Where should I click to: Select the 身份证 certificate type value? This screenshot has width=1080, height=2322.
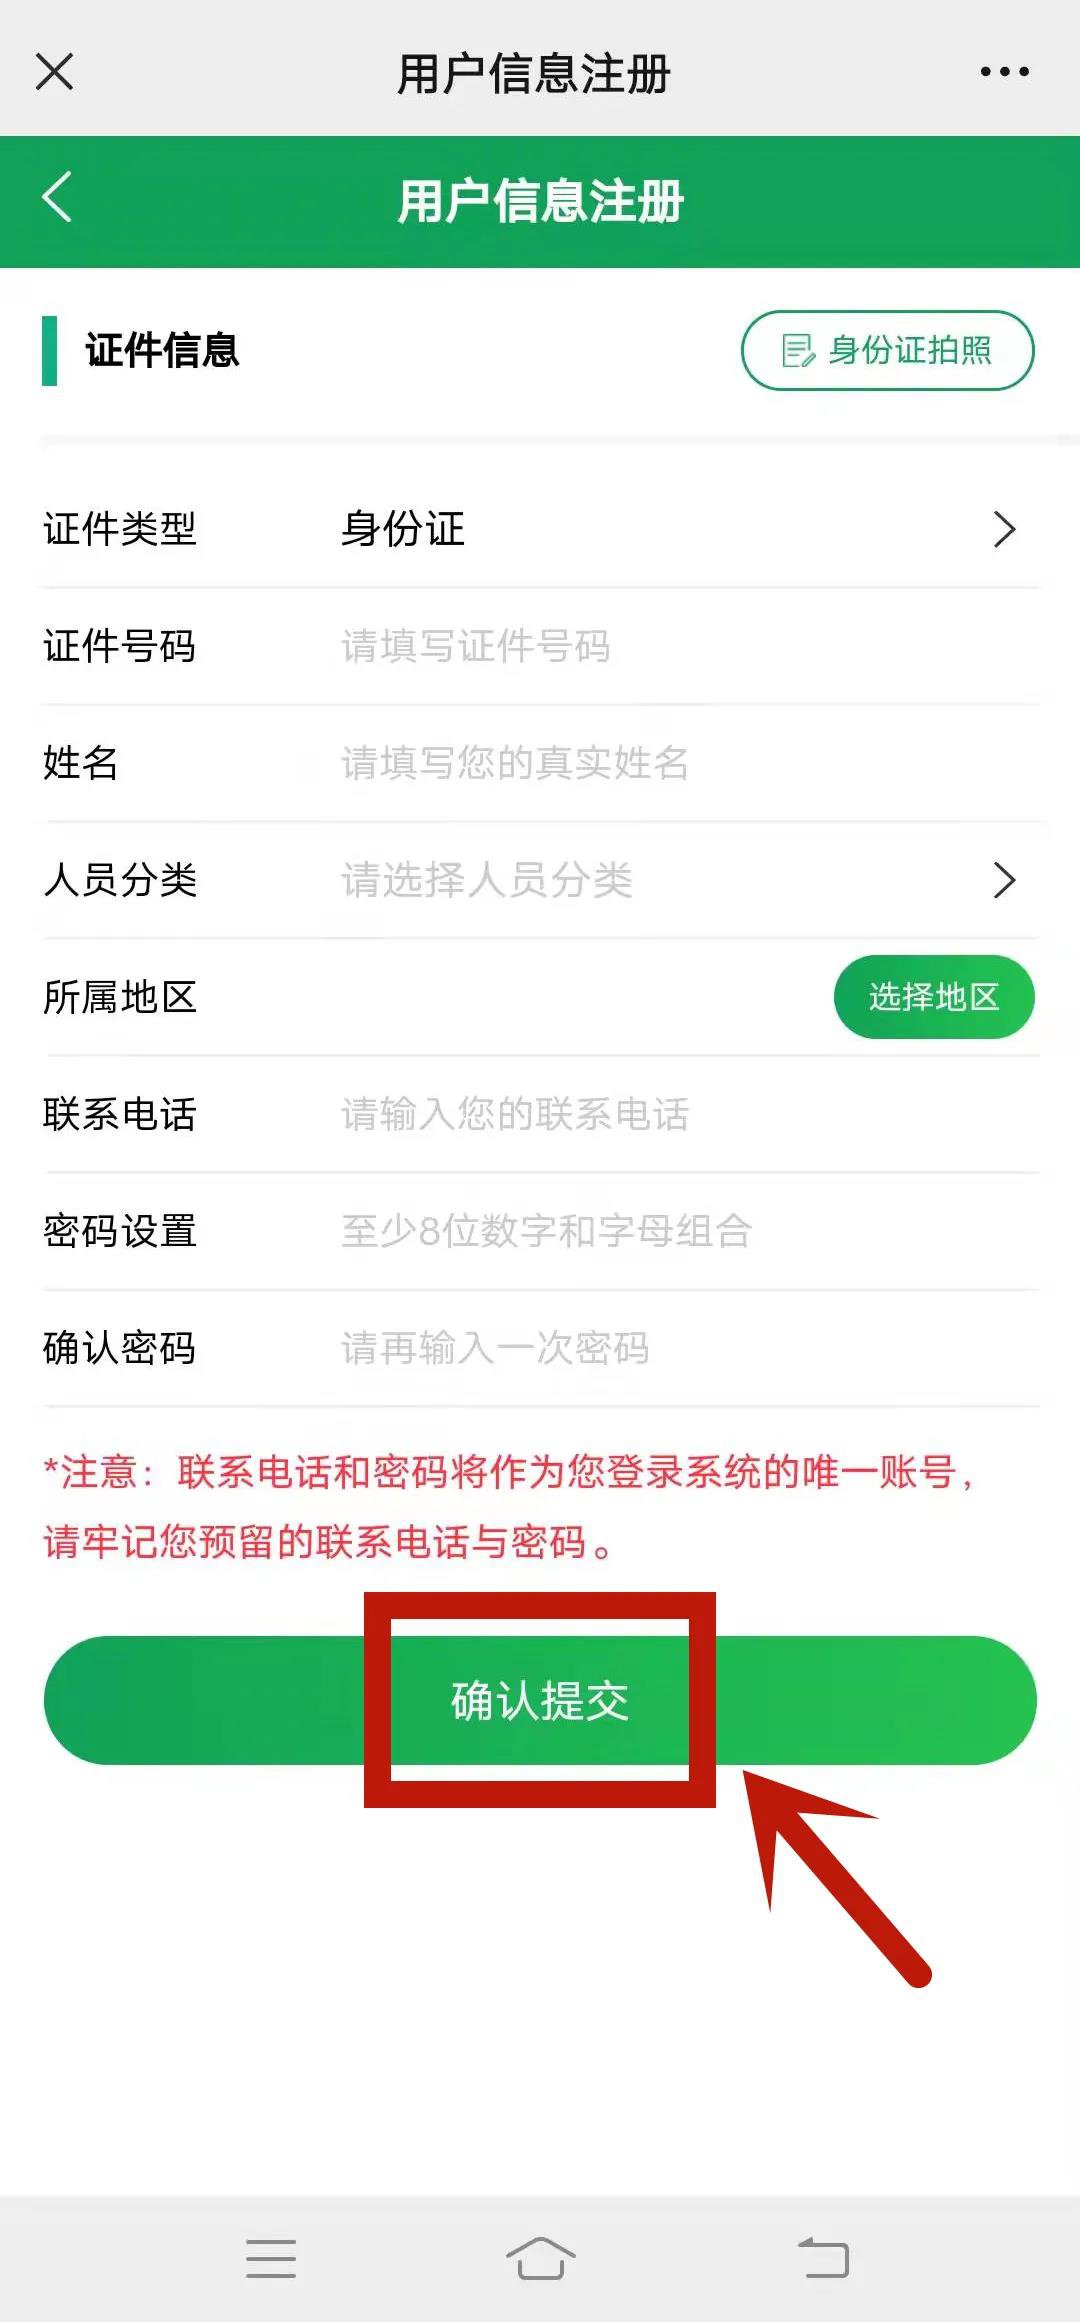point(402,529)
